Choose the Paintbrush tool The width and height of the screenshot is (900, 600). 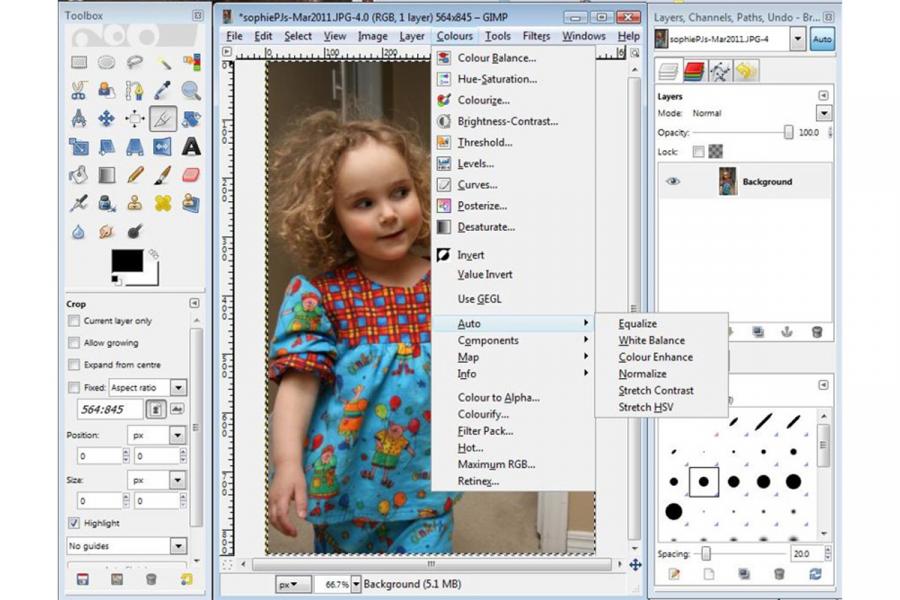[x=162, y=175]
